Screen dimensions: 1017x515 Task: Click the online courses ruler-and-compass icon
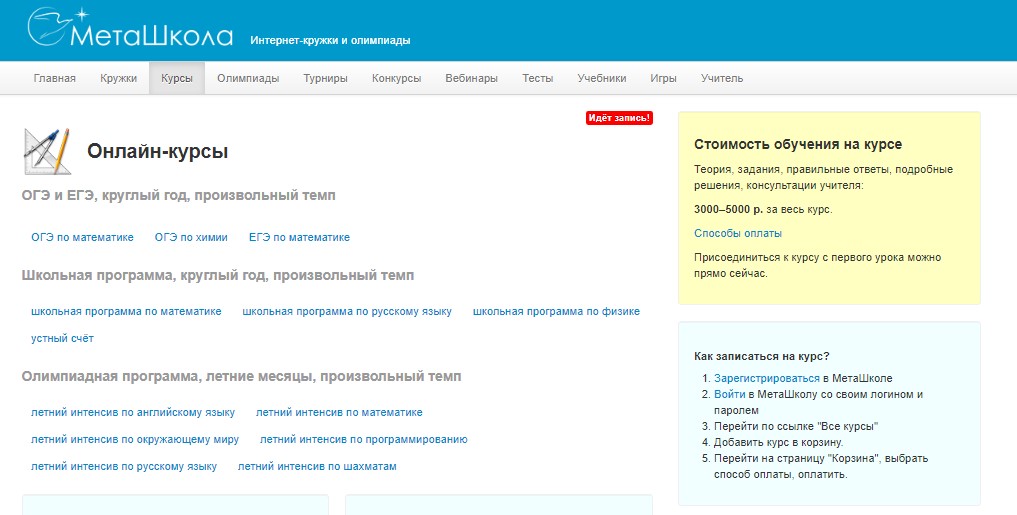pyautogui.click(x=47, y=152)
